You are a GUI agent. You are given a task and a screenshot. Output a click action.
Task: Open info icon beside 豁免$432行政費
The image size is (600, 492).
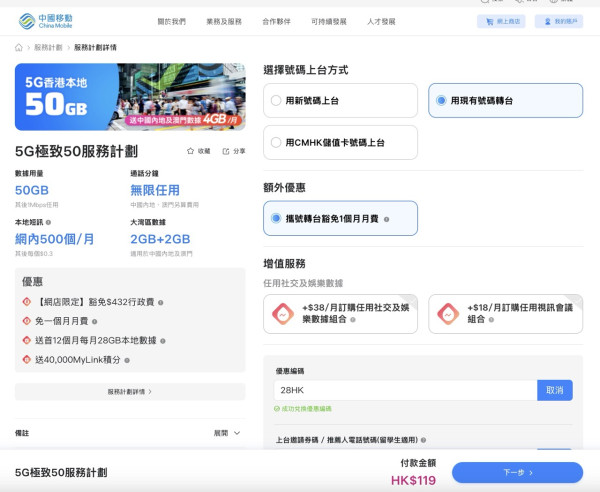click(161, 303)
